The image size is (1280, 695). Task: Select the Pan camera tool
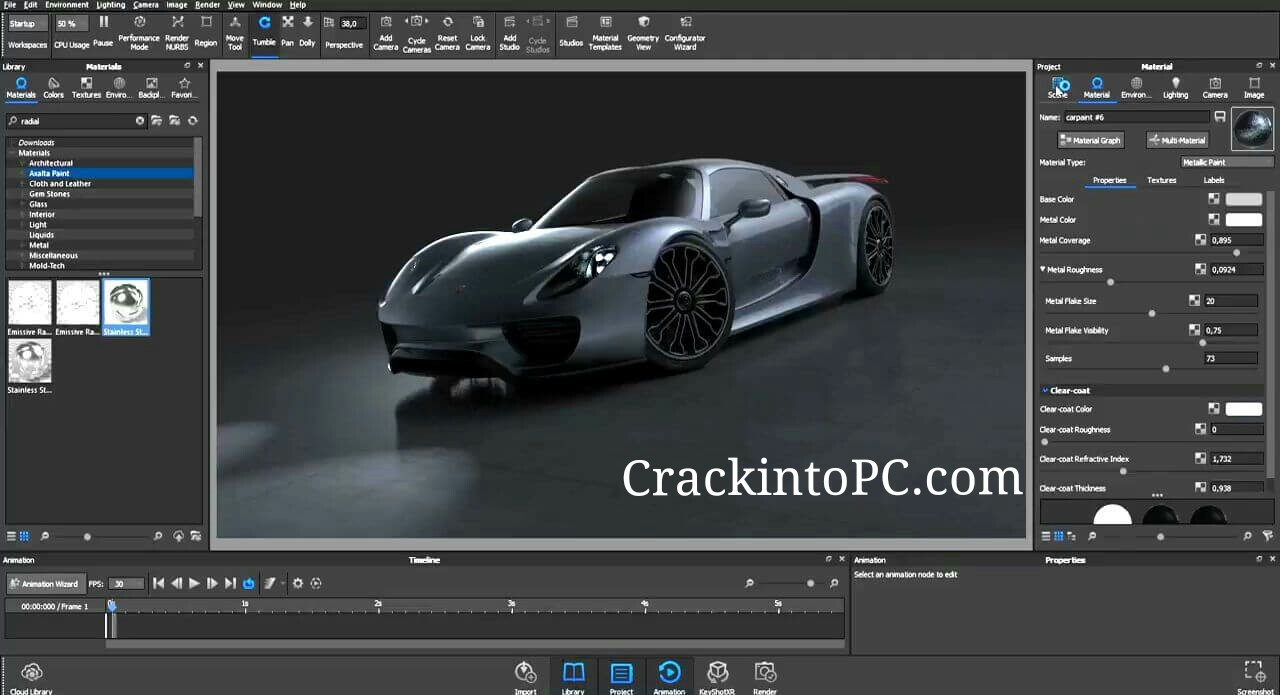coord(288,30)
